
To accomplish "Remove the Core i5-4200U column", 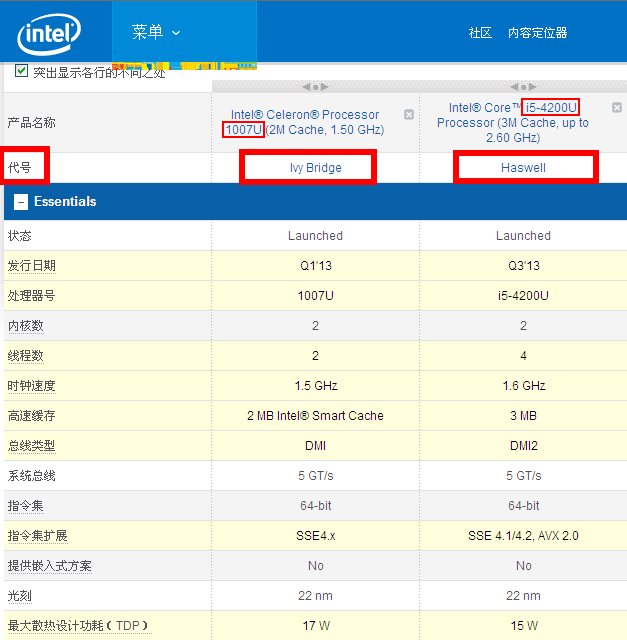I will 617,107.
